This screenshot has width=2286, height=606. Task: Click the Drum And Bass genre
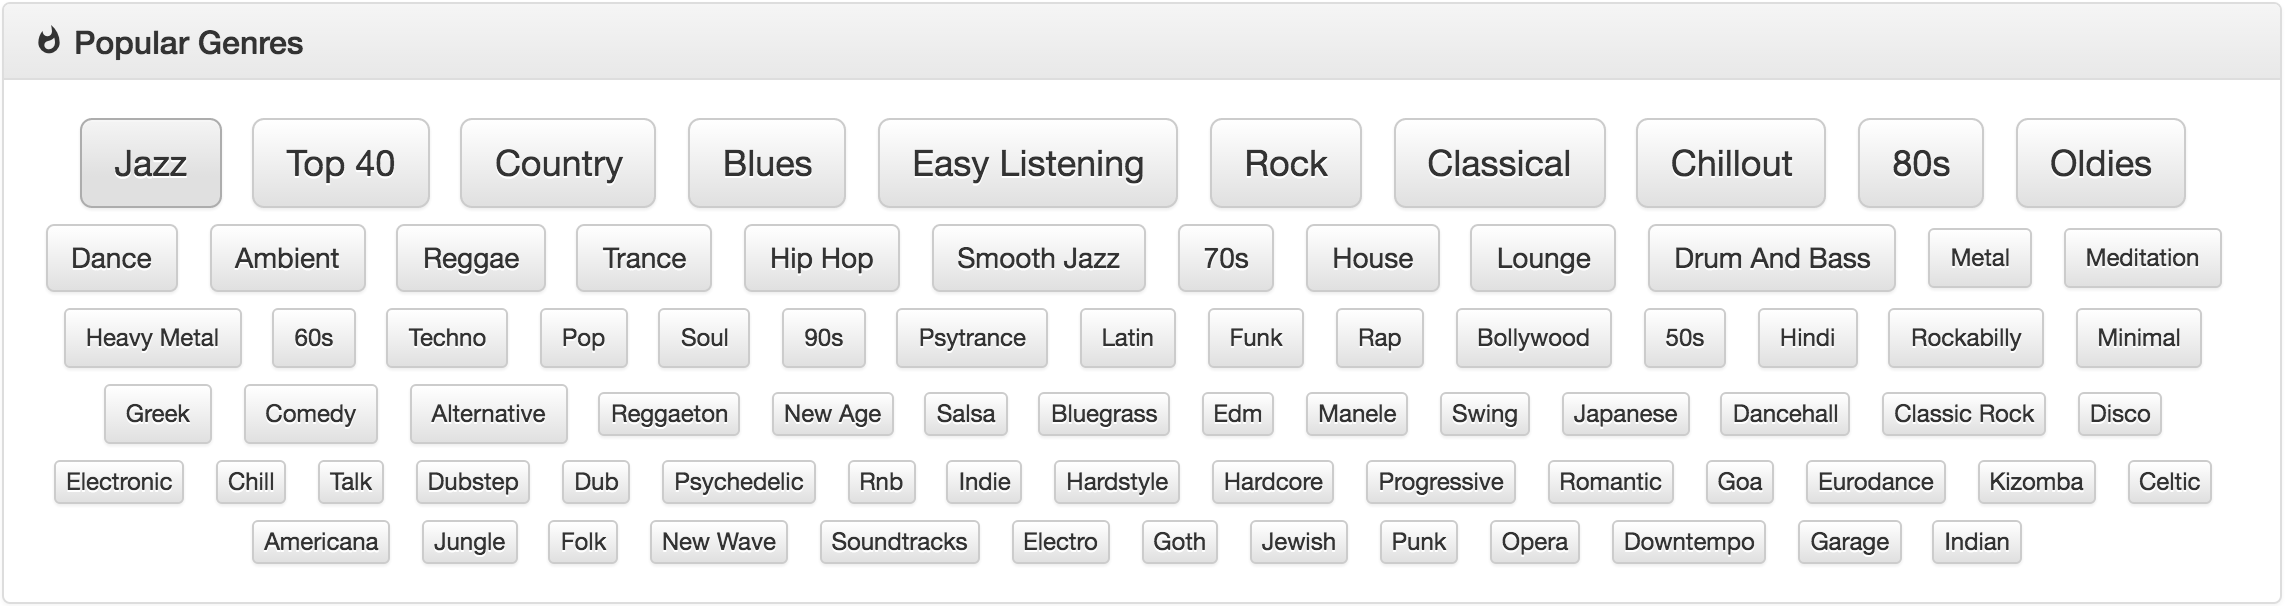coord(1771,259)
